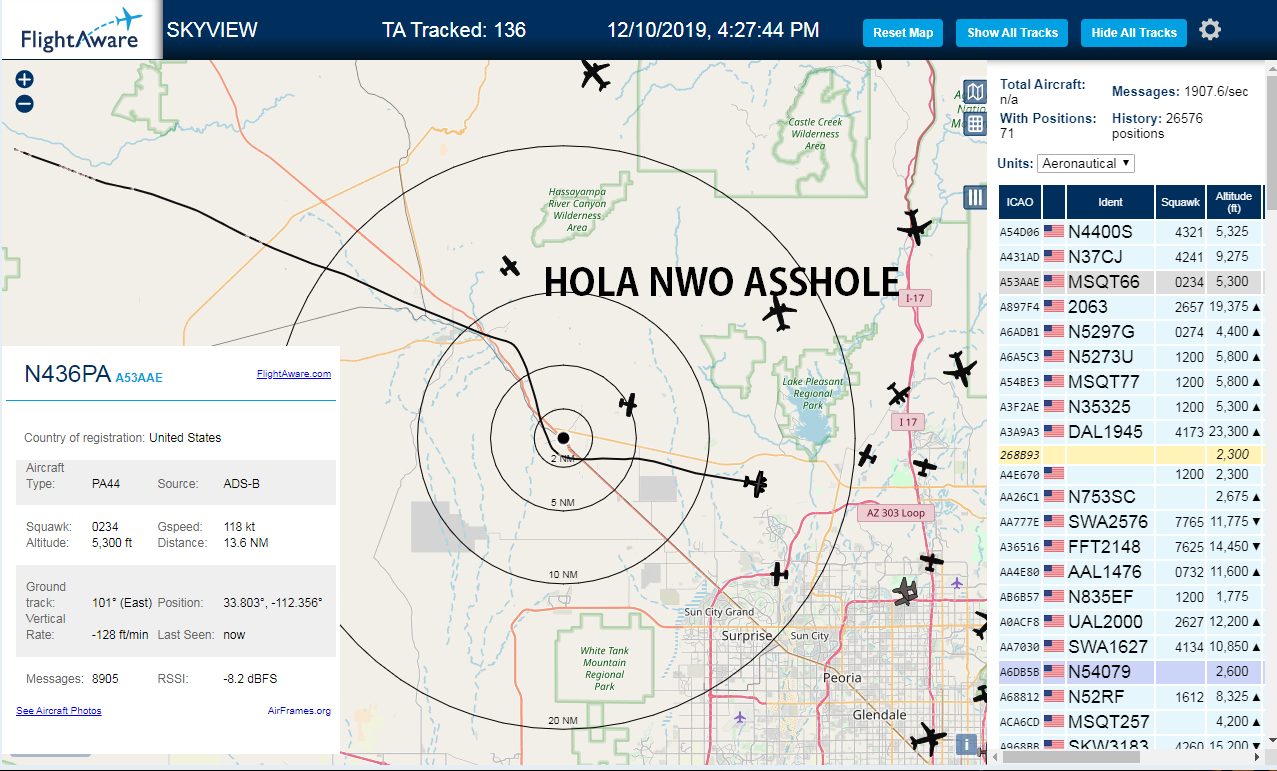
Task: Click the US flag in UAL2000 row
Action: click(x=1054, y=621)
